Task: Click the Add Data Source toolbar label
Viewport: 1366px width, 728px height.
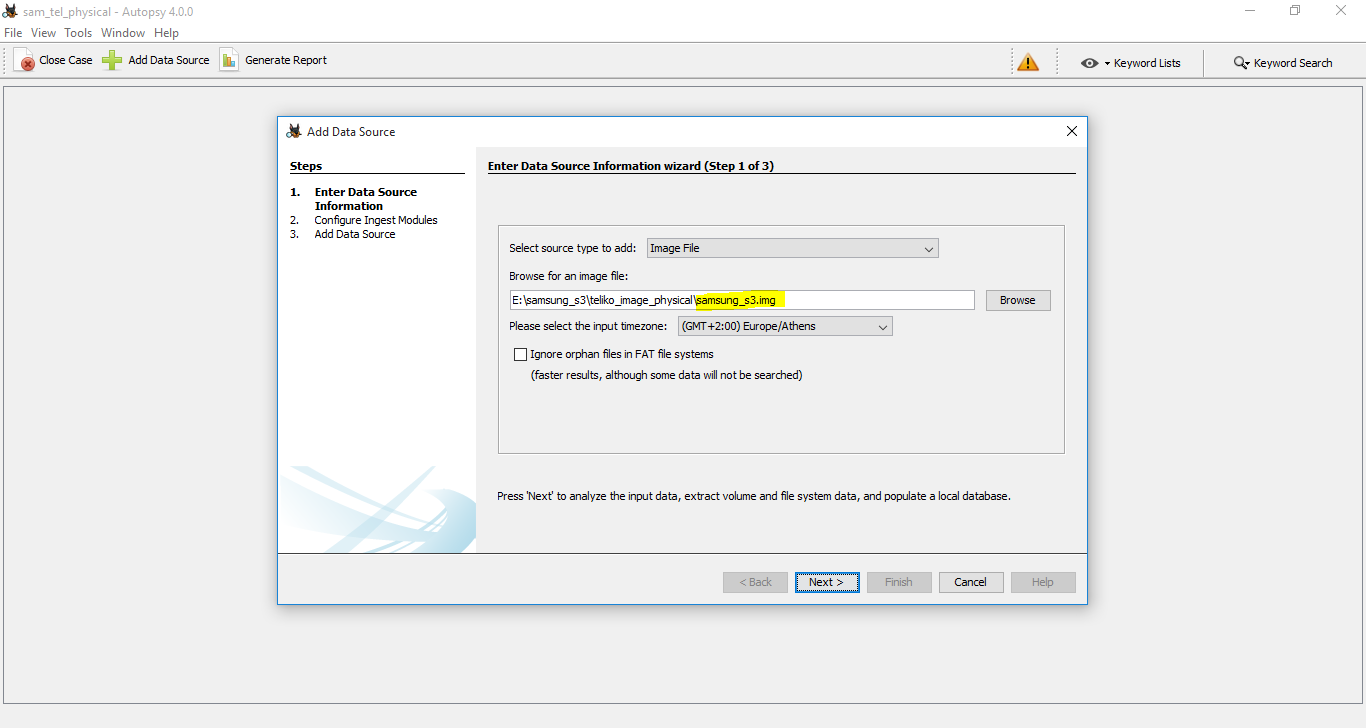Action: click(x=169, y=60)
